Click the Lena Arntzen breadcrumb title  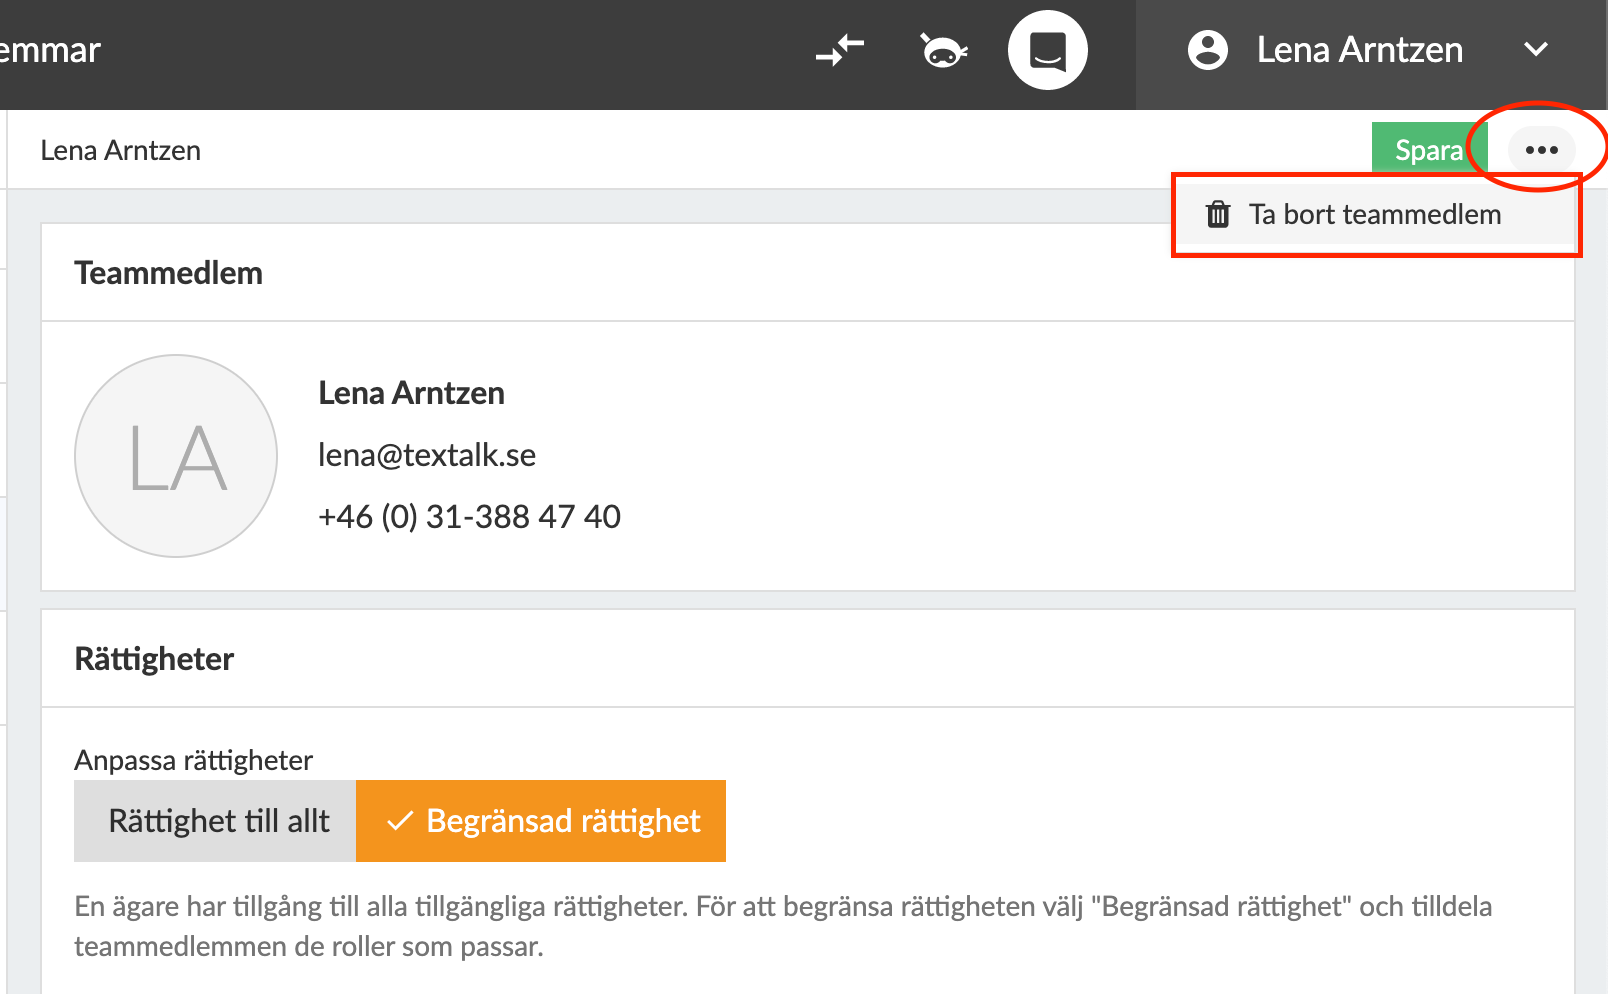121,150
